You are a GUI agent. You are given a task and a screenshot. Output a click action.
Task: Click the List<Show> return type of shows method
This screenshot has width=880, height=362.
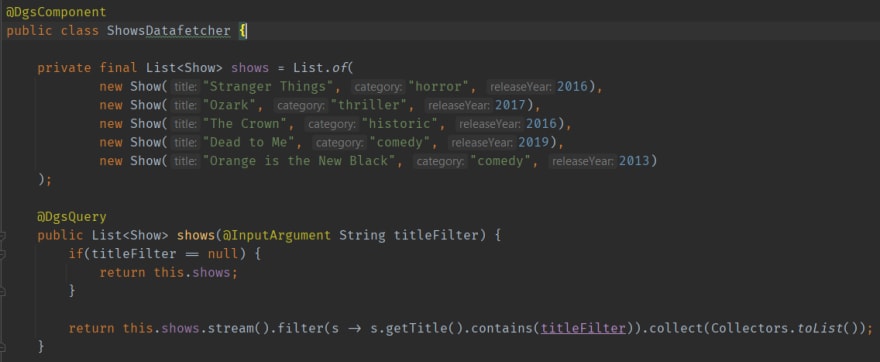coord(130,235)
